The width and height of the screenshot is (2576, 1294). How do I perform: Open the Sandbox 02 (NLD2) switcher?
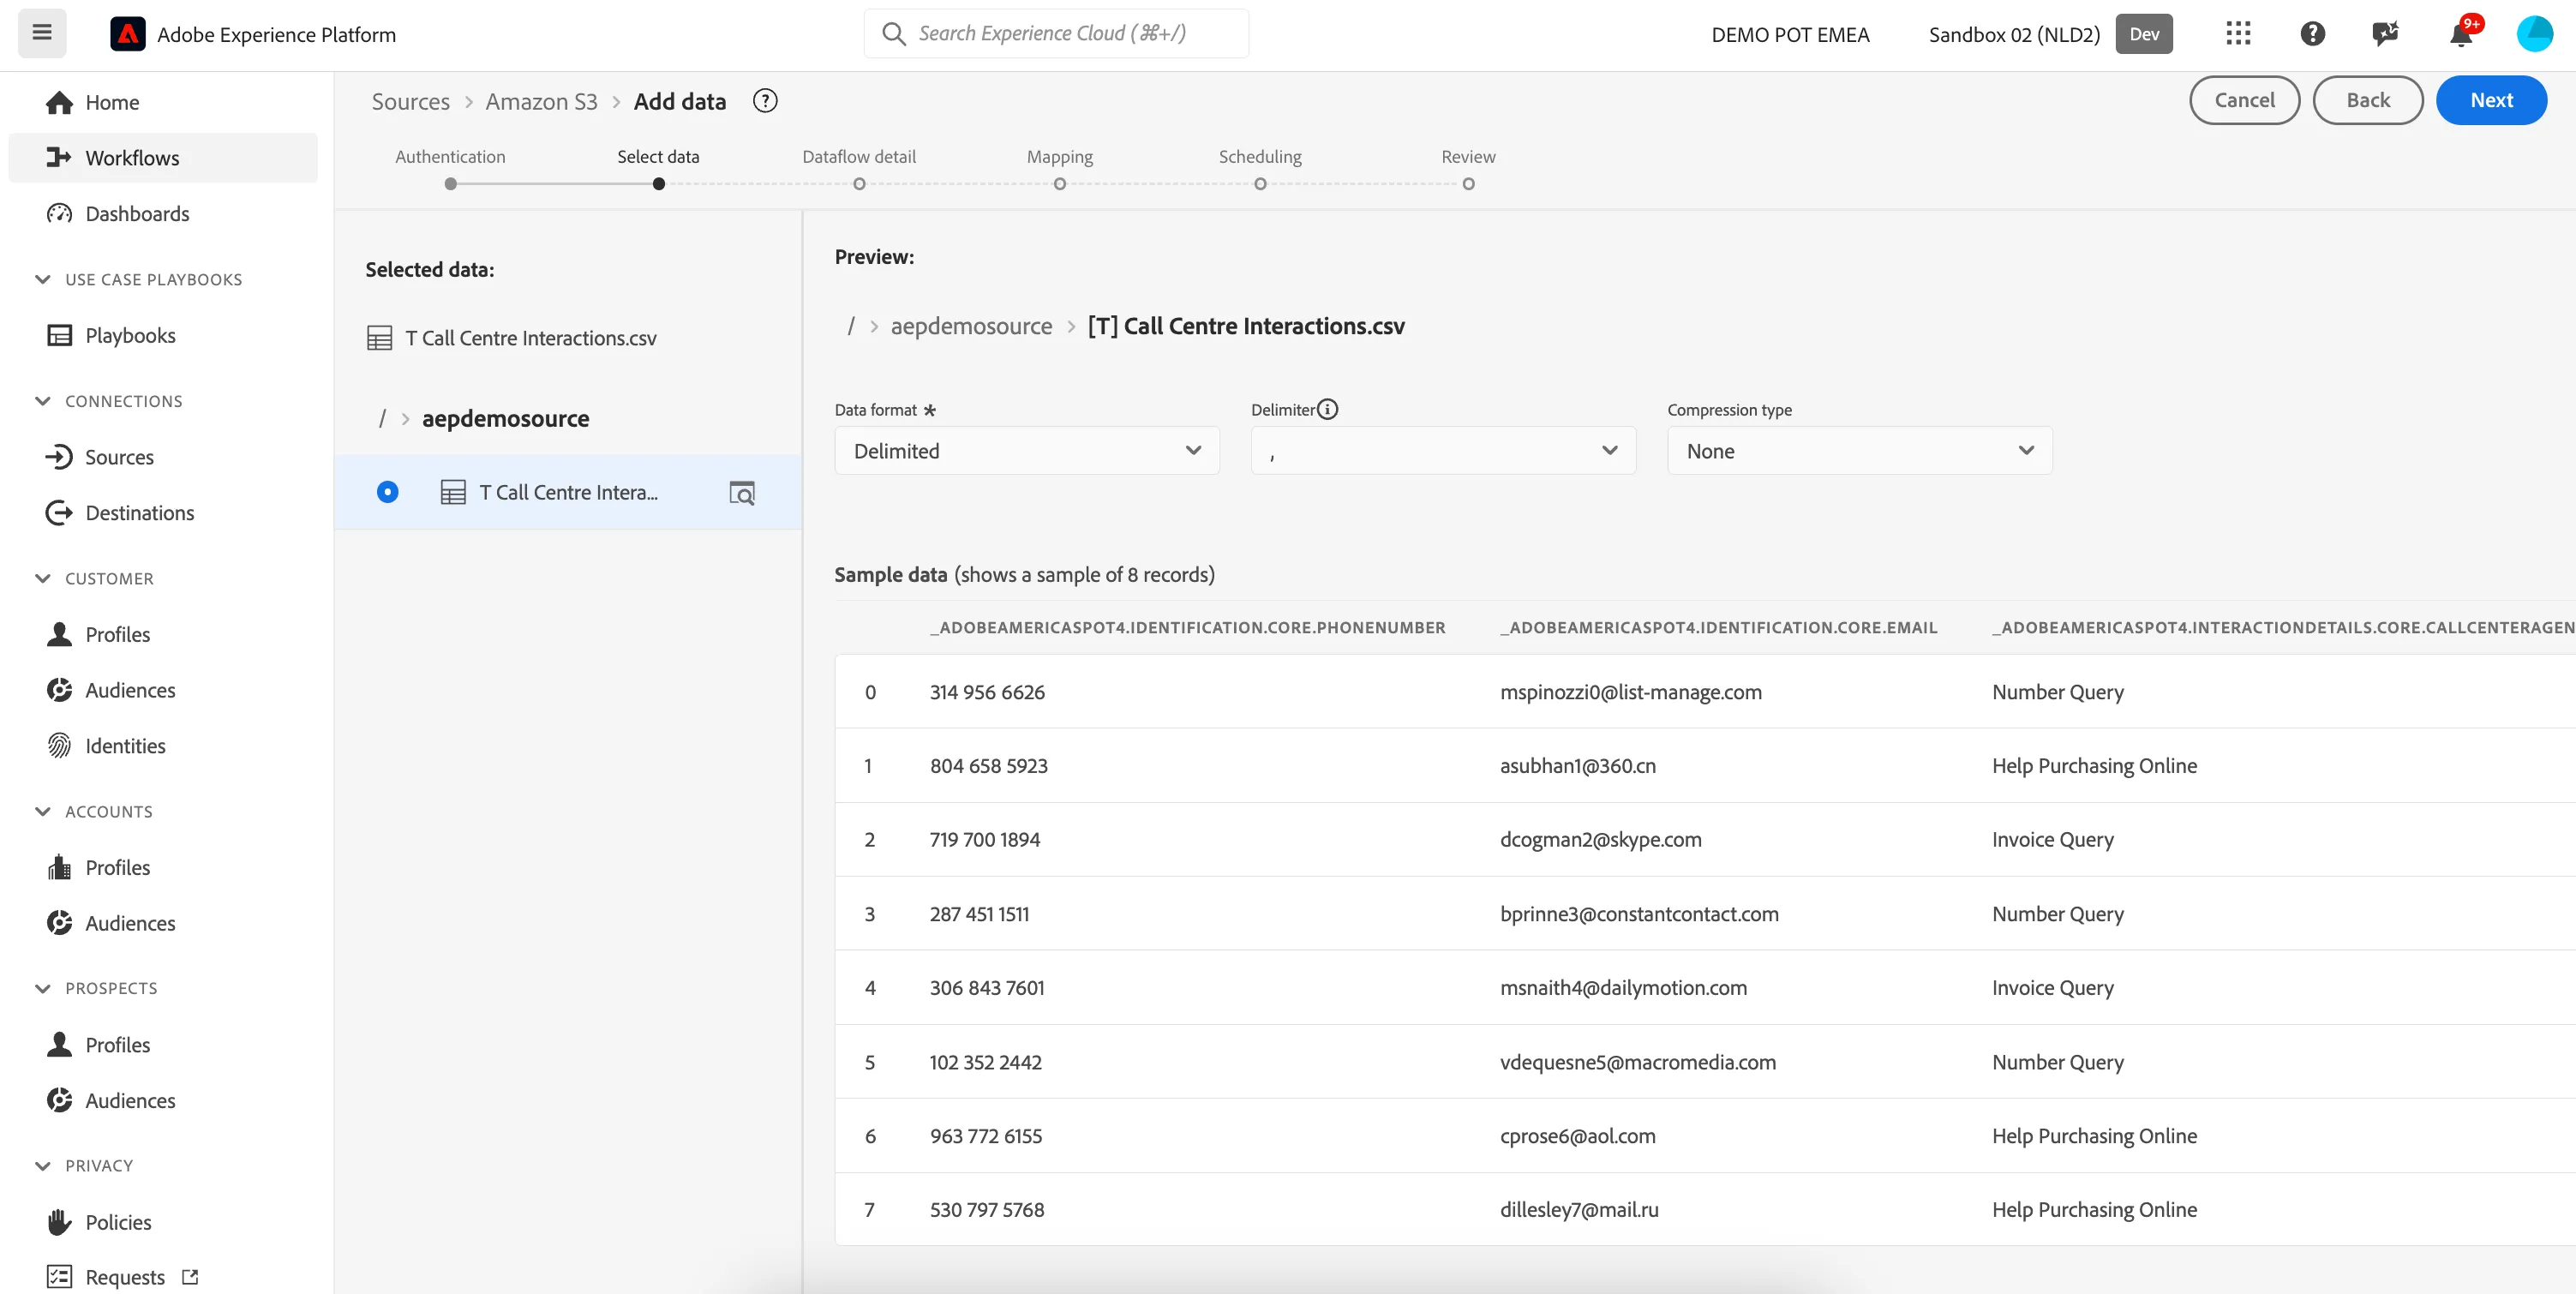tap(2050, 34)
